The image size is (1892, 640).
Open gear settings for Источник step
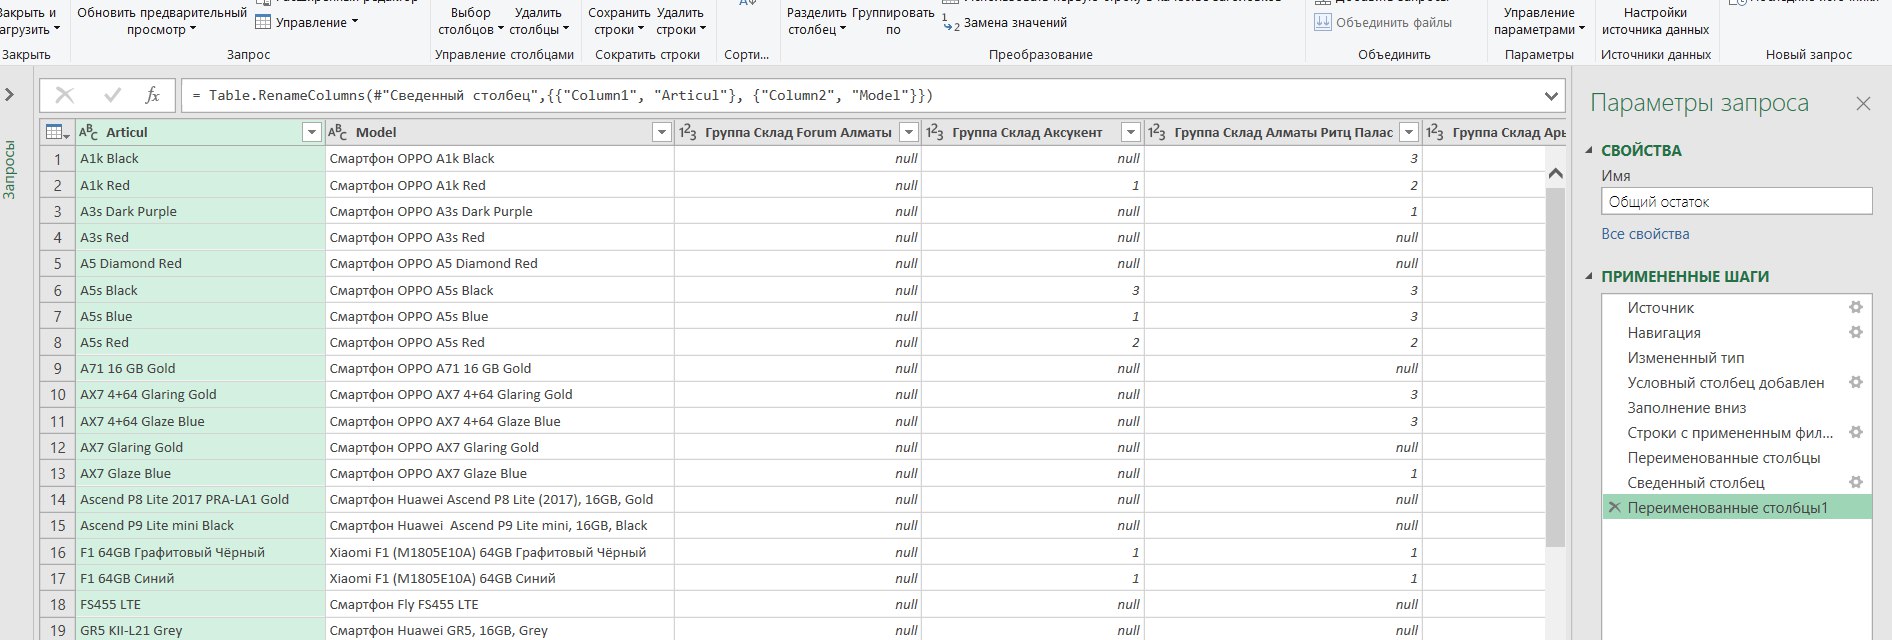(1855, 308)
